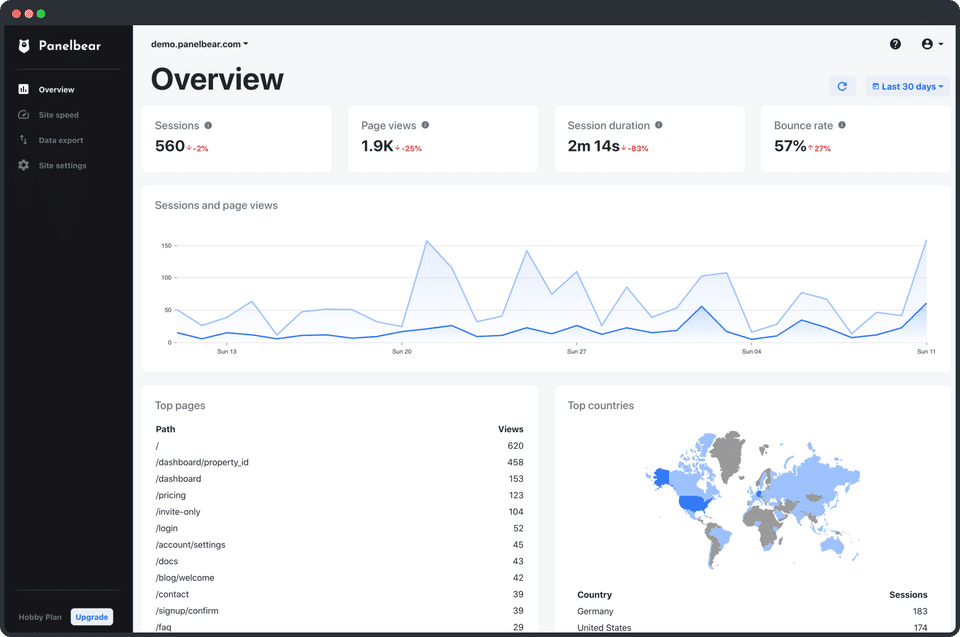Screen dimensions: 960x637
Task: Click the -25% page views change indicator
Action: pyautogui.click(x=408, y=148)
